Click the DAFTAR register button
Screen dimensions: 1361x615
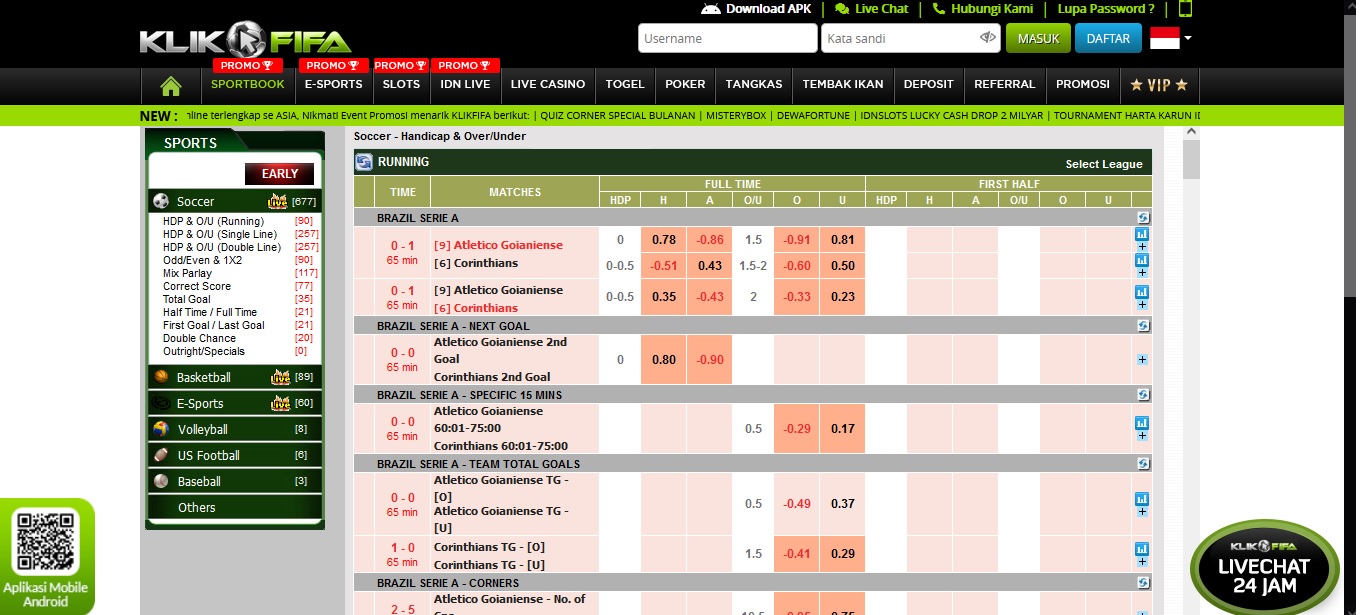tap(1108, 39)
